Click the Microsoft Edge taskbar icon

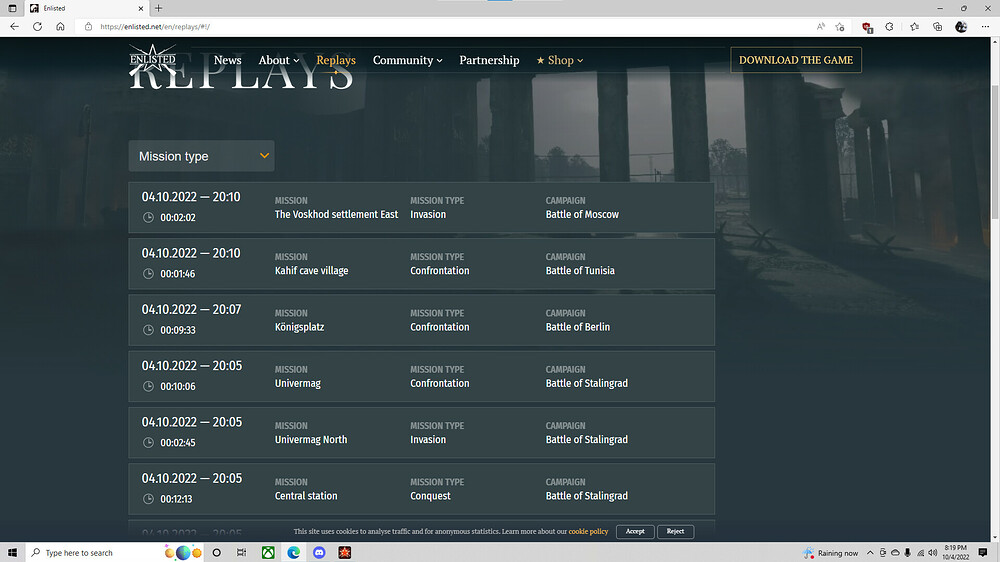(294, 552)
